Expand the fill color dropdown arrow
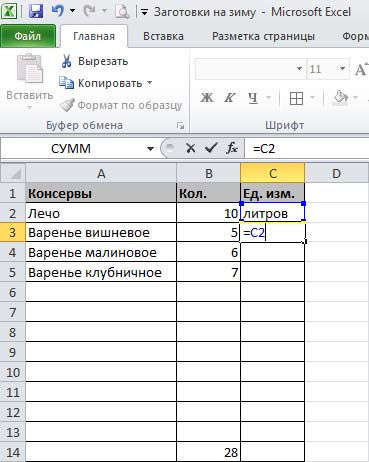369x462 pixels. [x=356, y=98]
